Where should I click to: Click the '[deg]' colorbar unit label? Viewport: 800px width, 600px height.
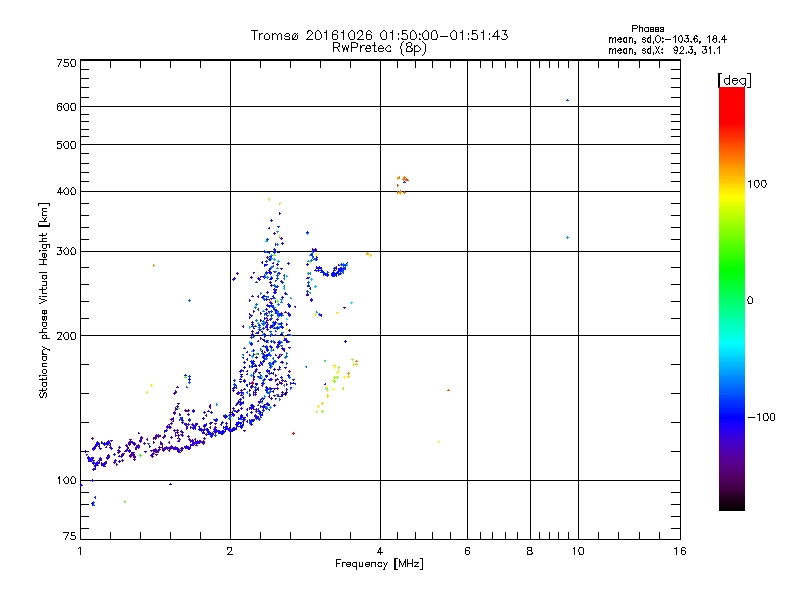coord(734,80)
